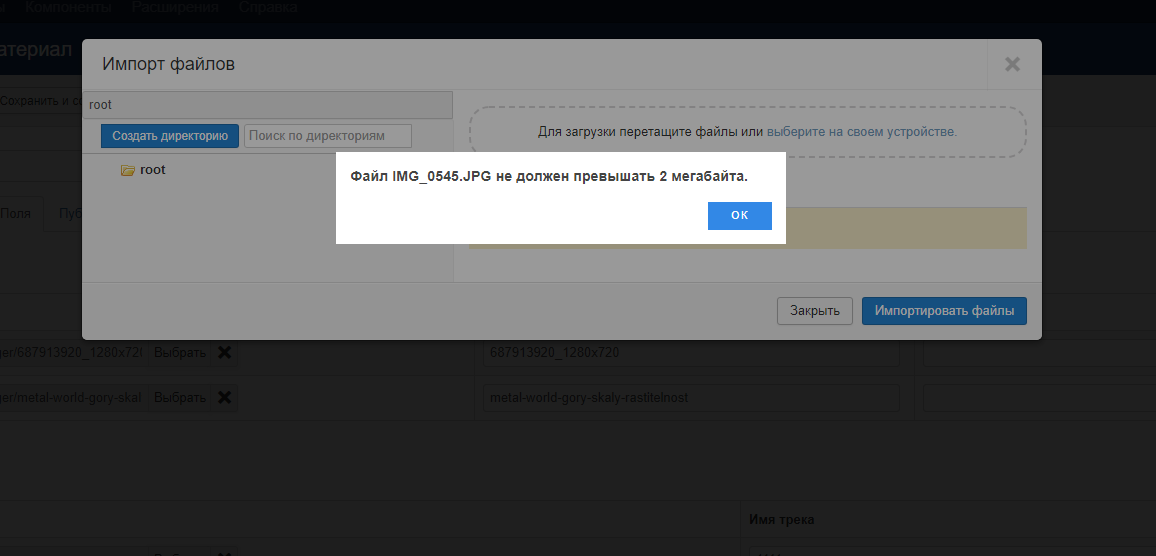Clear the metal-world-gory image with X icon

[x=225, y=398]
